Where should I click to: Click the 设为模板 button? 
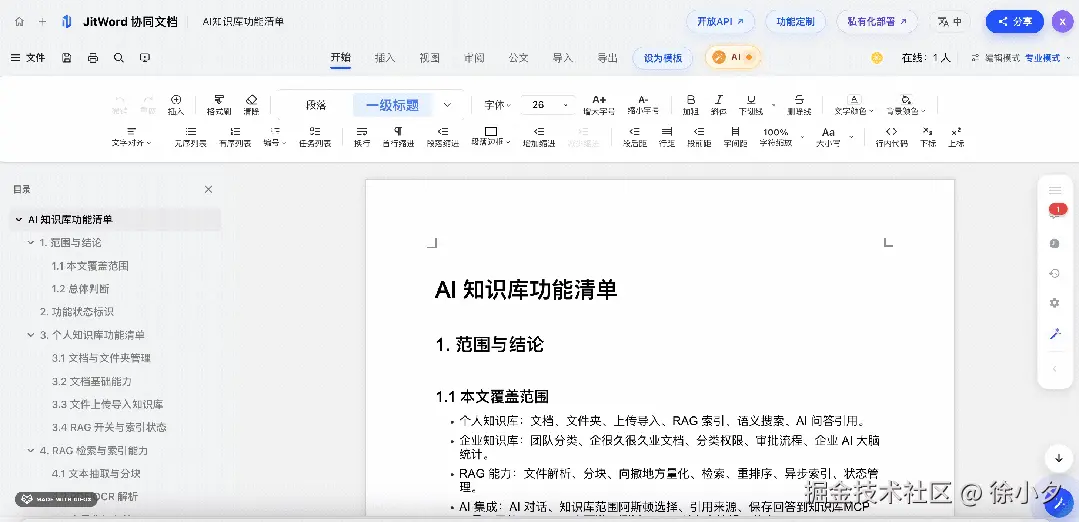pyautogui.click(x=663, y=58)
